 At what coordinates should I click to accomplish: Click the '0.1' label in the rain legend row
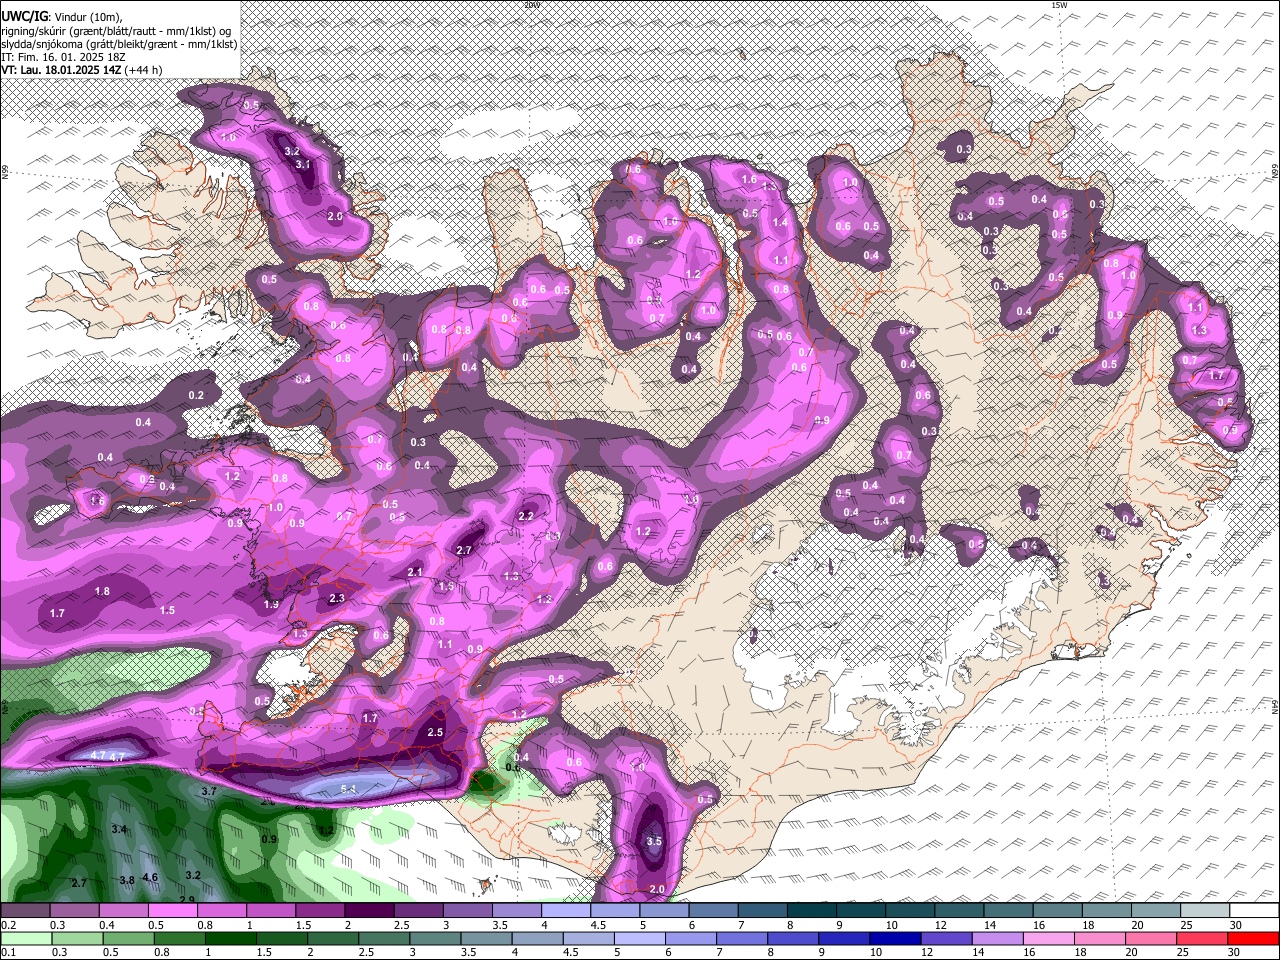9,952
